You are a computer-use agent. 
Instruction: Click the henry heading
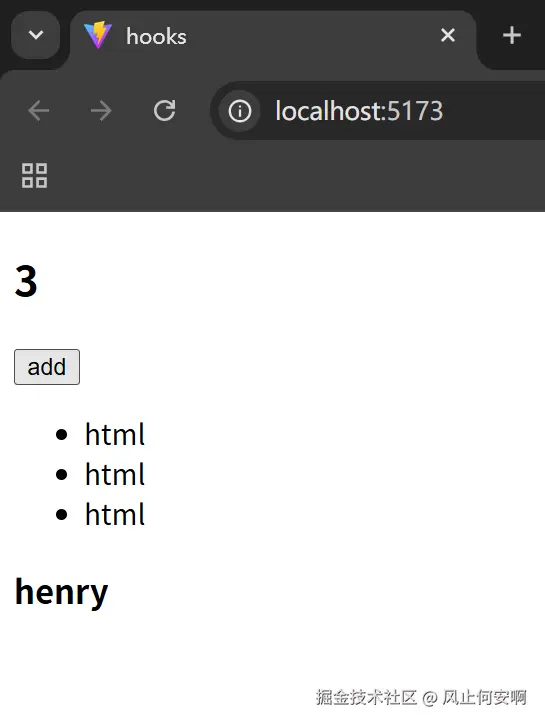[x=61, y=592]
